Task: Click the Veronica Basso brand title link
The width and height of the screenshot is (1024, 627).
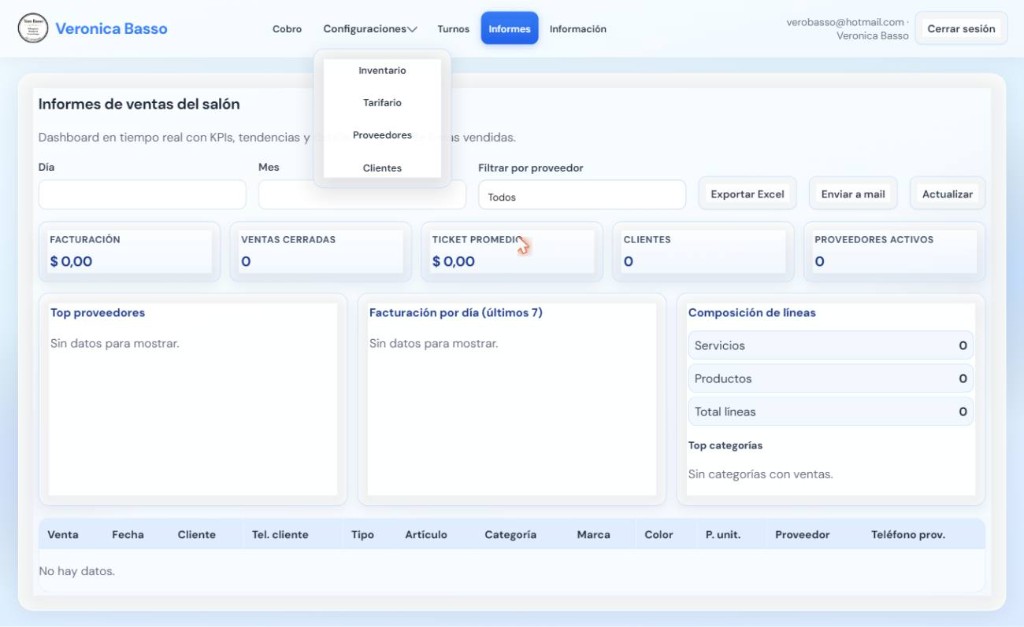Action: 111,29
